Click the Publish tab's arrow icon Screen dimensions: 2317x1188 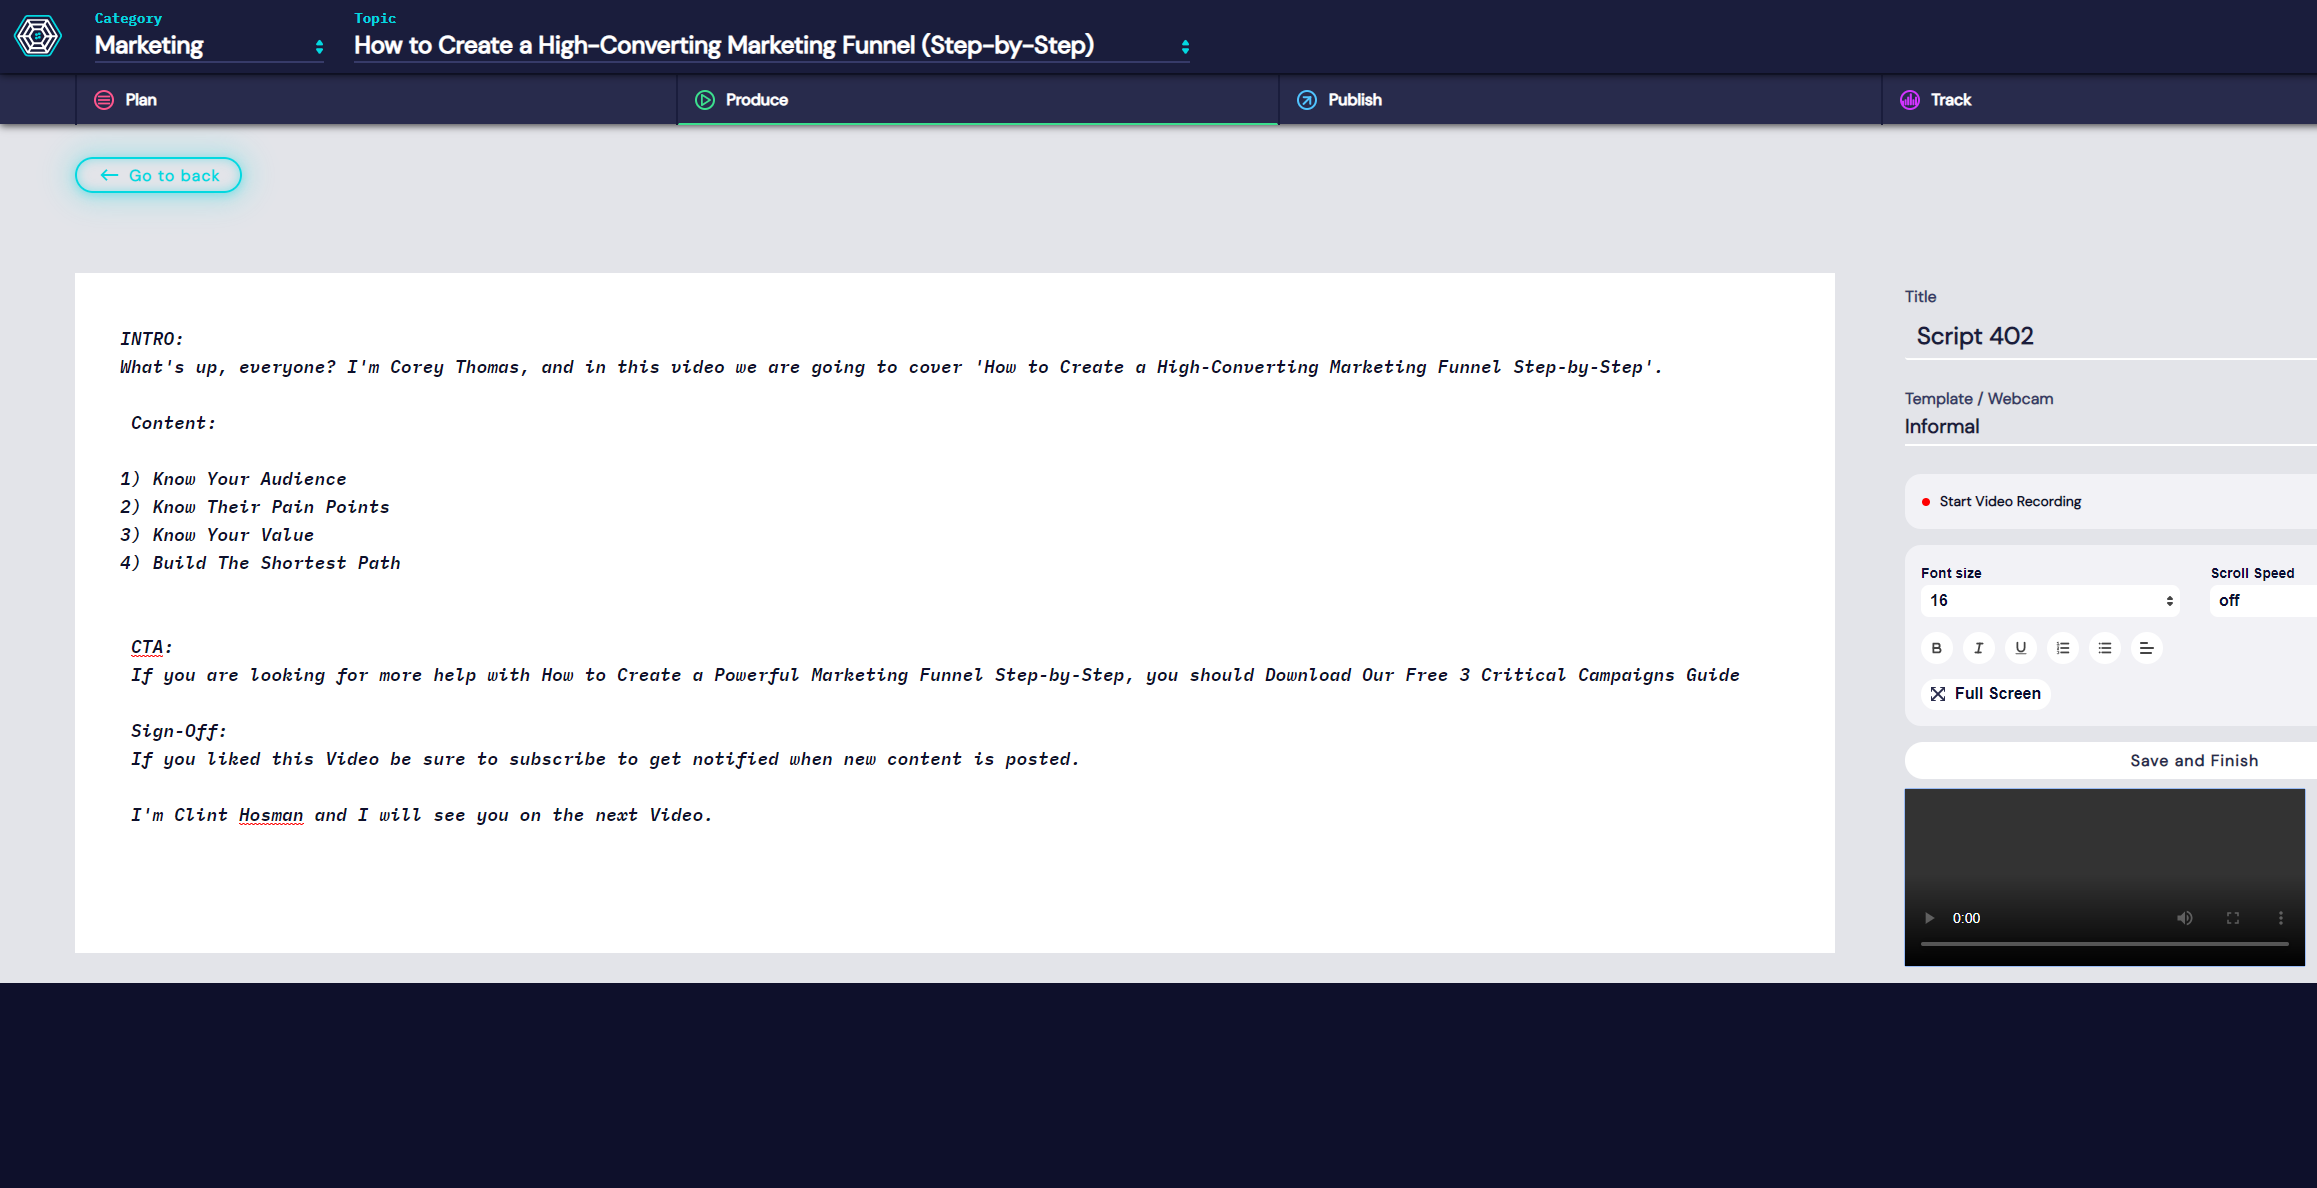[1307, 100]
